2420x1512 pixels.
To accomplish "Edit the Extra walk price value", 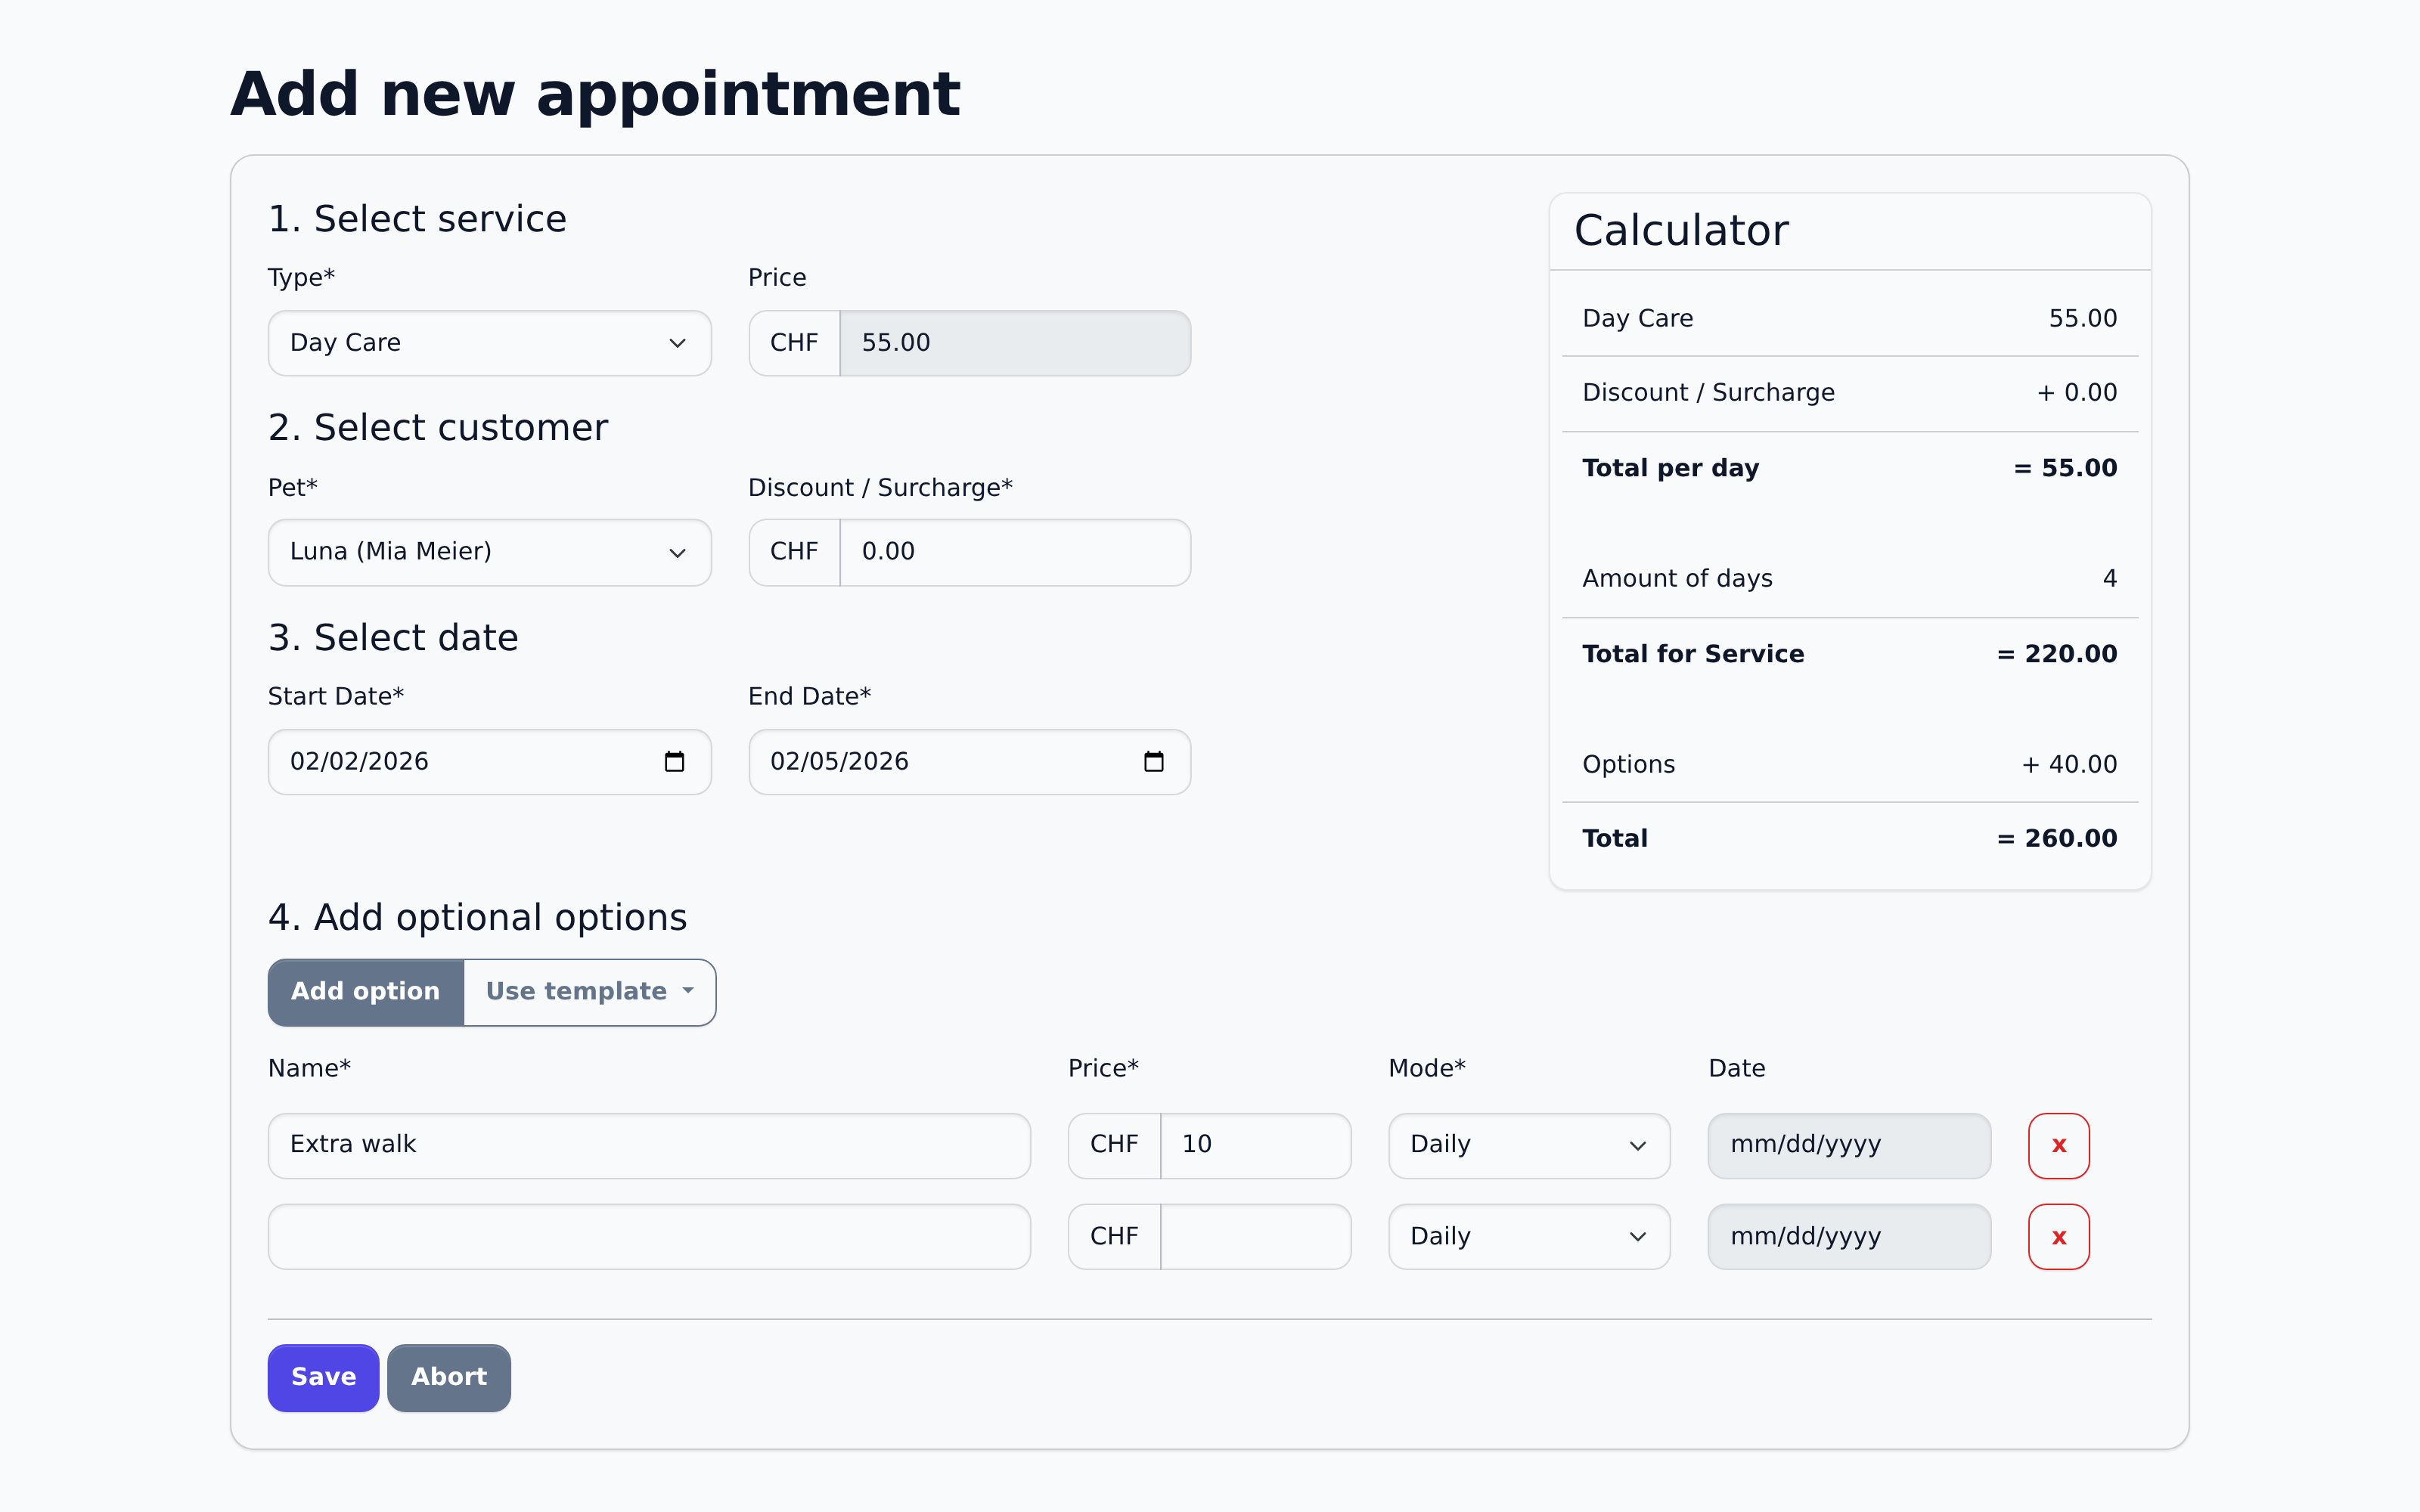I will pyautogui.click(x=1255, y=1145).
